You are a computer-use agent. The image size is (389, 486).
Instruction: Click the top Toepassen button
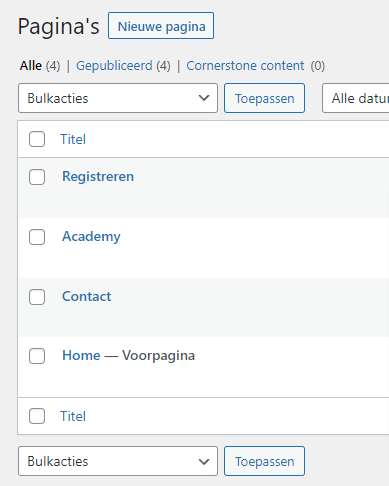point(264,98)
